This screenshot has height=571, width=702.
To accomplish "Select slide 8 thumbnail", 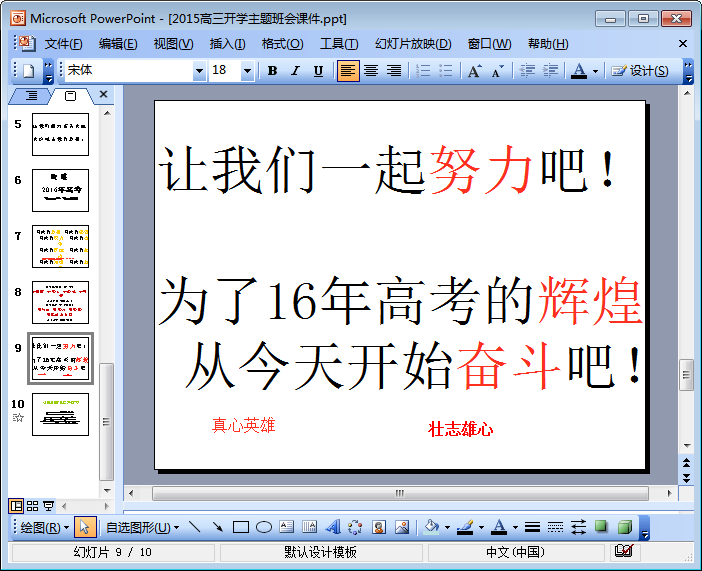I will coord(60,302).
